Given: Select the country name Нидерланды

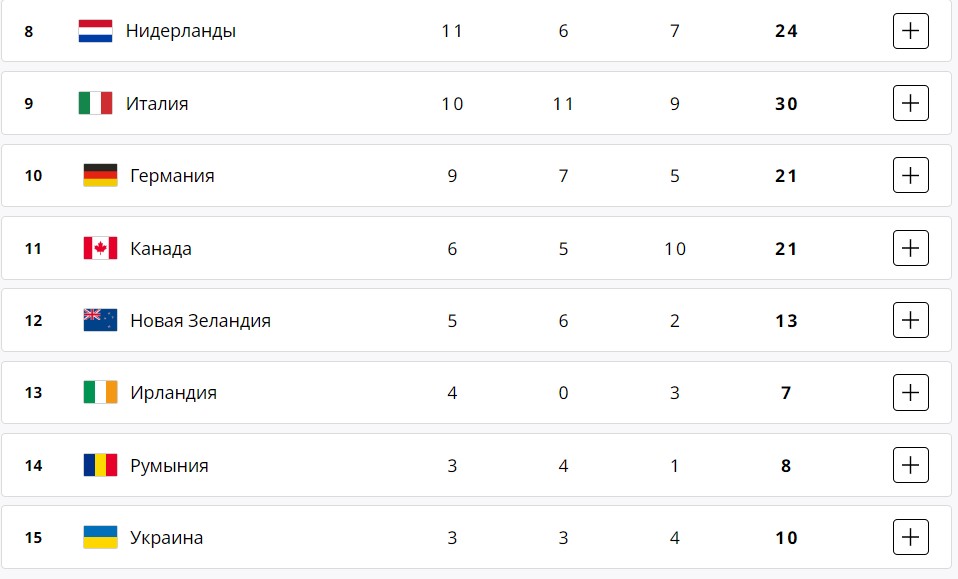Looking at the screenshot, I should 181,31.
